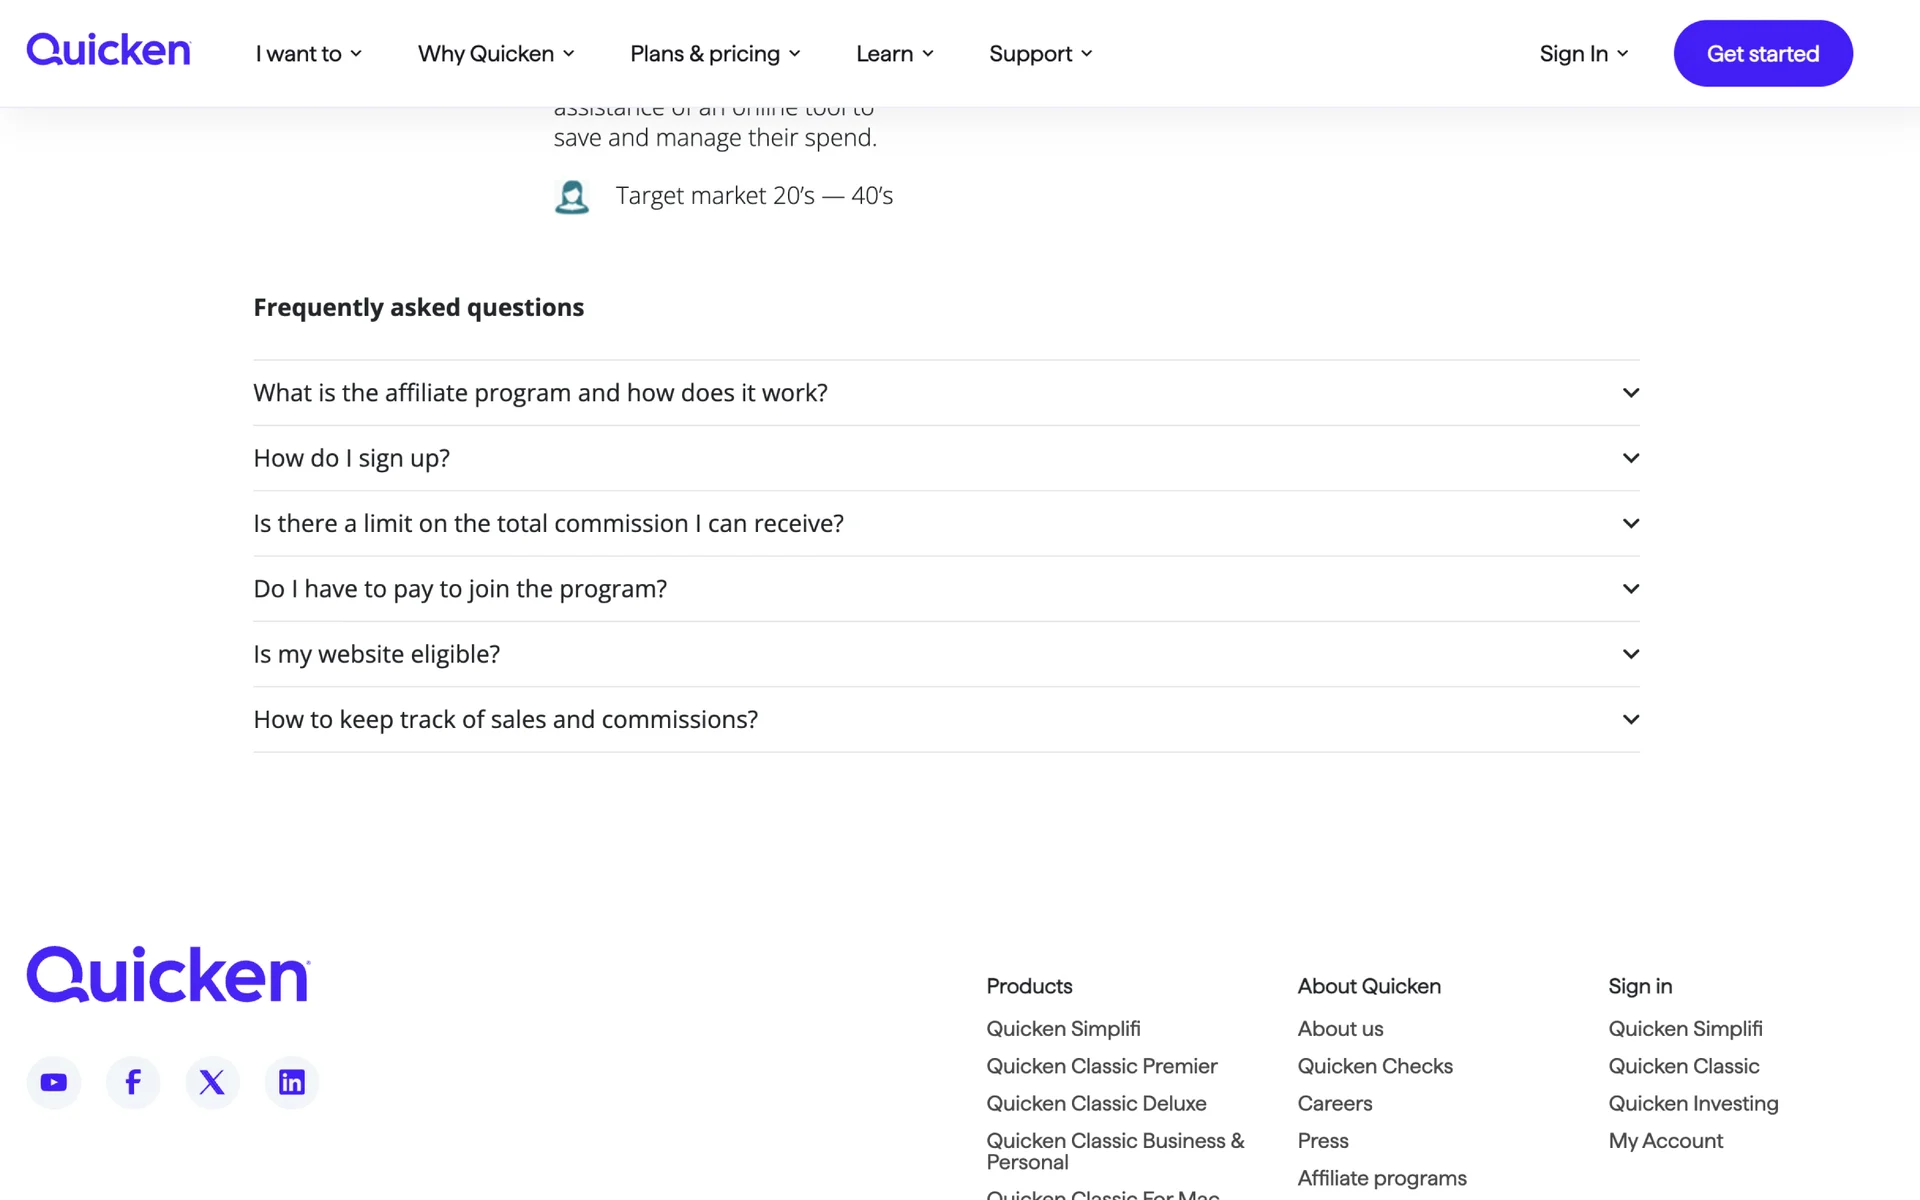Screen dimensions: 1920x1200
Task: Expand commission limit FAQ chevron
Action: pyautogui.click(x=1630, y=523)
